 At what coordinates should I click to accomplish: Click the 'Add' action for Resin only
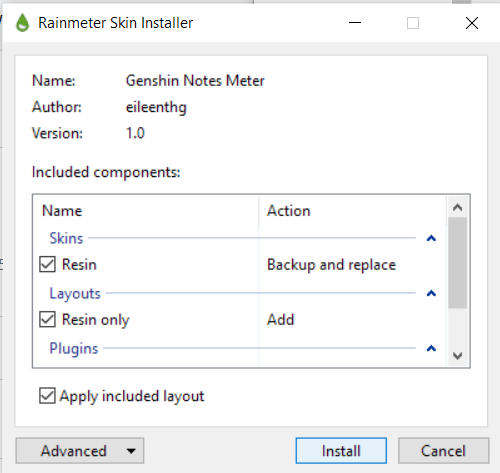pyautogui.click(x=281, y=320)
